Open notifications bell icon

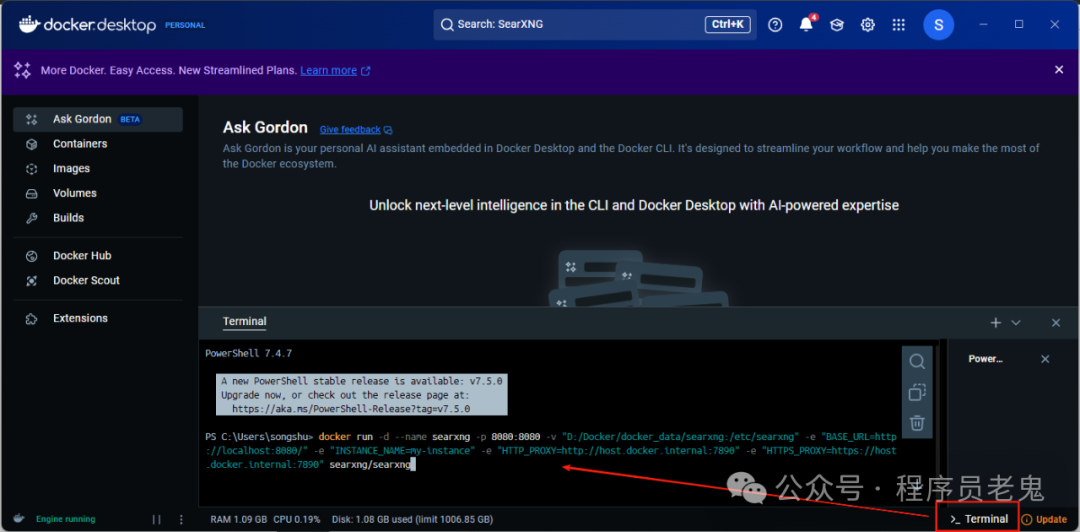pos(806,25)
